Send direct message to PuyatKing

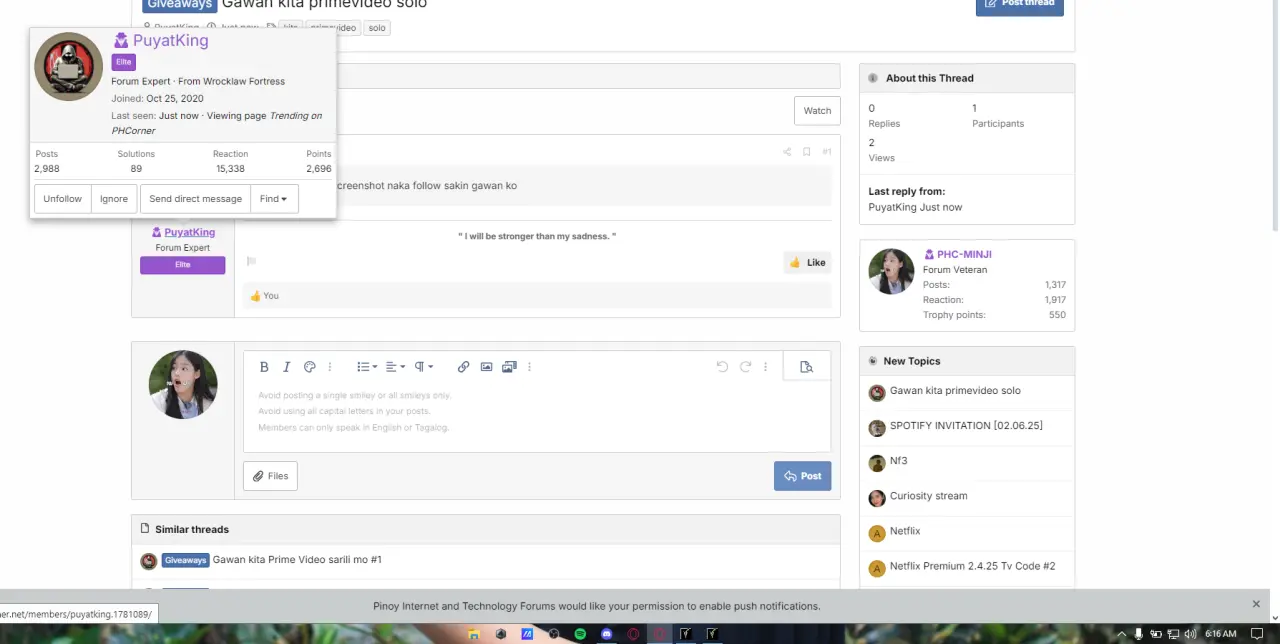[195, 199]
